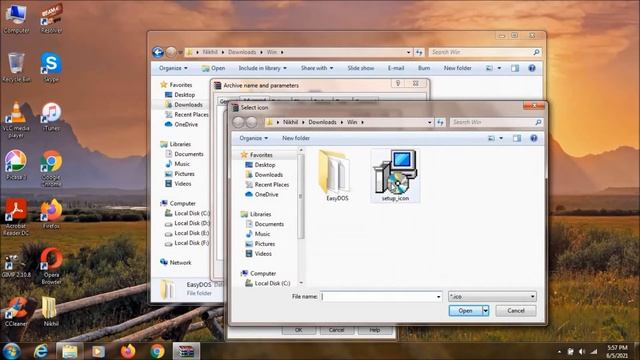Select Recent Places in Select icon navigation pane
Image resolution: width=640 pixels, height=360 pixels.
coord(271,184)
